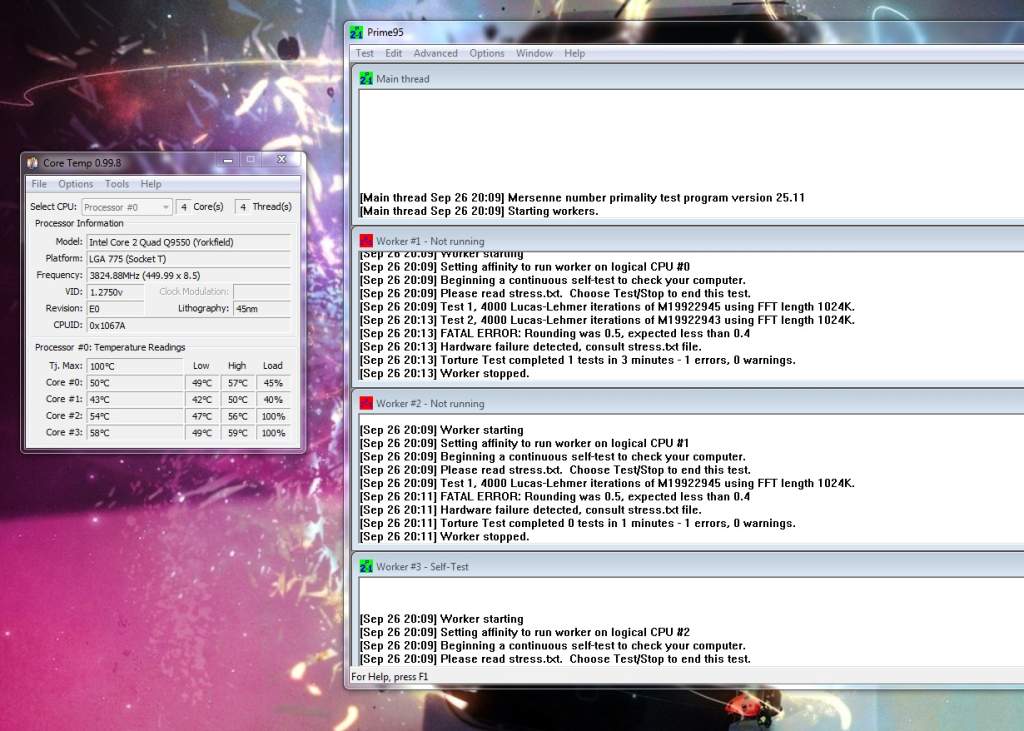Click Worker #3 'logical CPU #2' affinity line
Viewport: 1024px width, 731px height.
[x=525, y=632]
